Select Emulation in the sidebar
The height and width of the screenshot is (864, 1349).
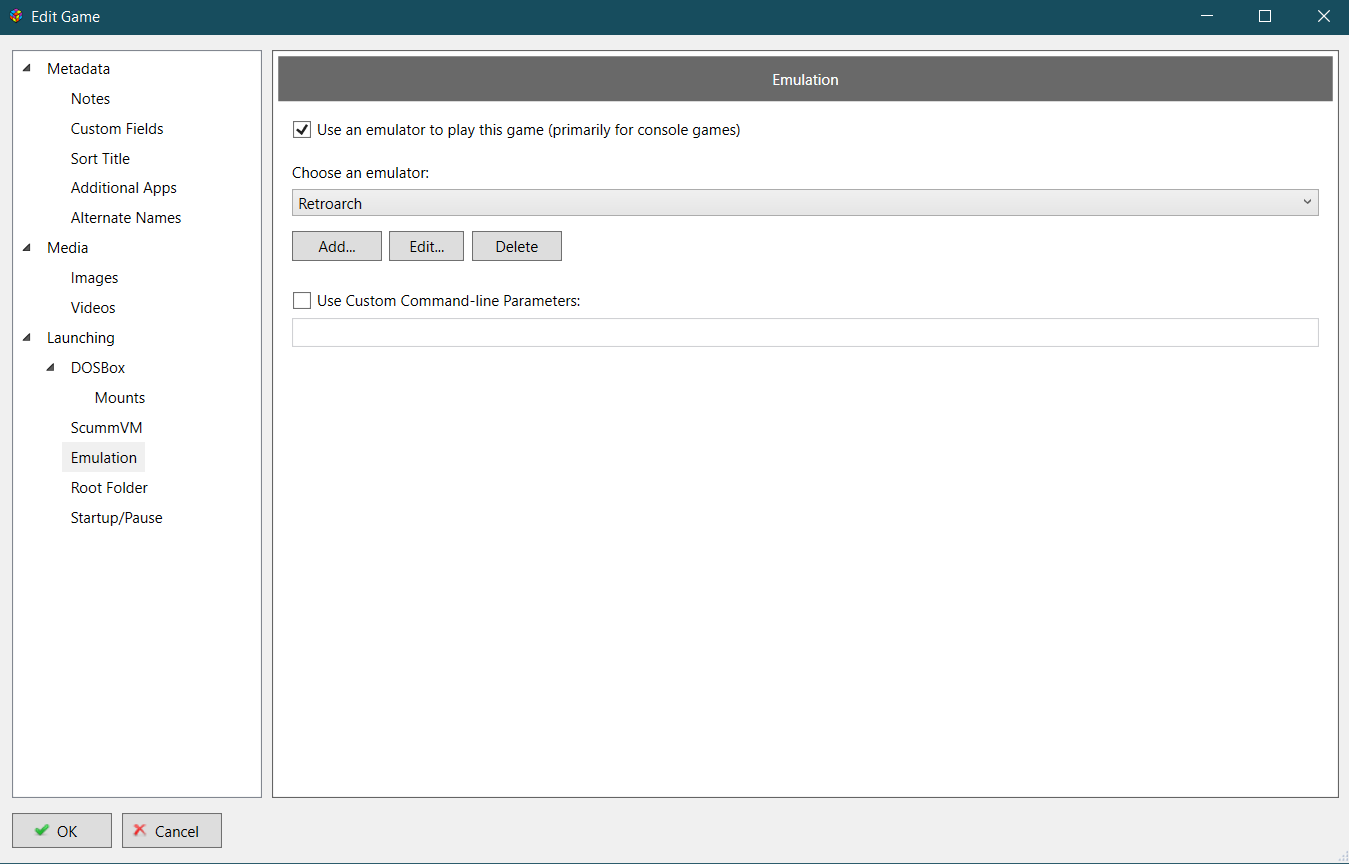pyautogui.click(x=104, y=458)
